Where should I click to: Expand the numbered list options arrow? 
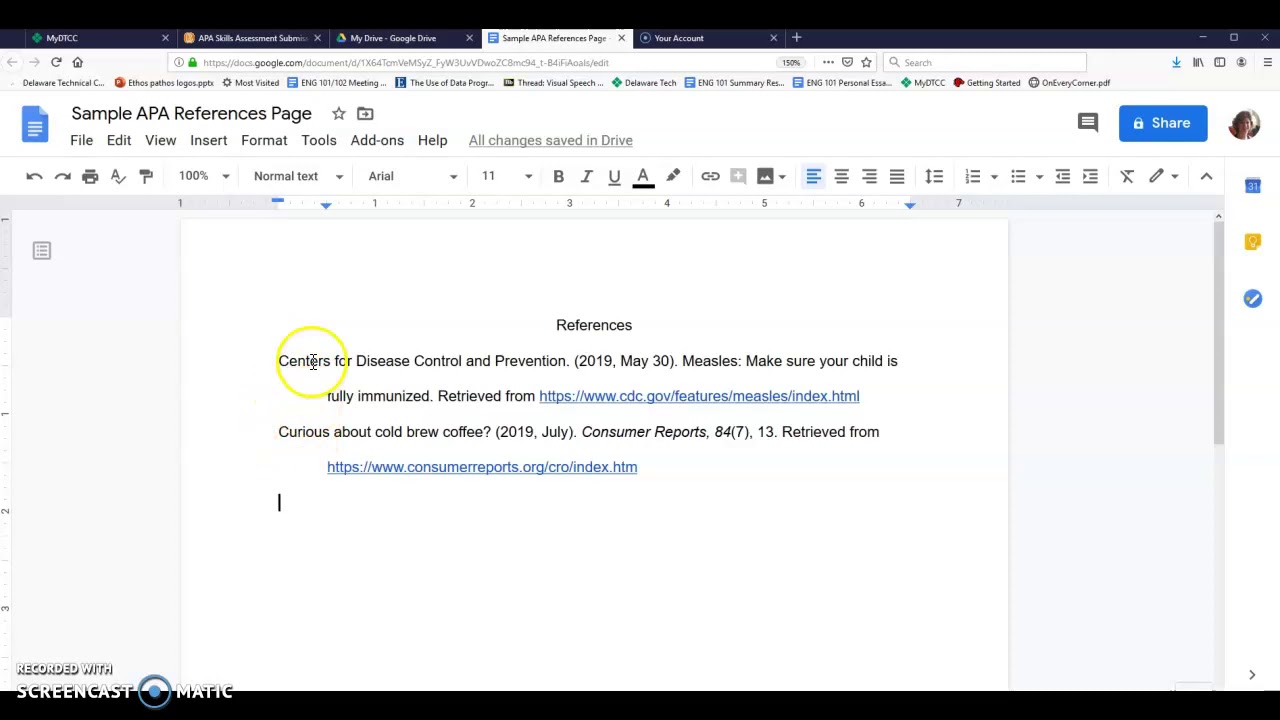coord(994,177)
